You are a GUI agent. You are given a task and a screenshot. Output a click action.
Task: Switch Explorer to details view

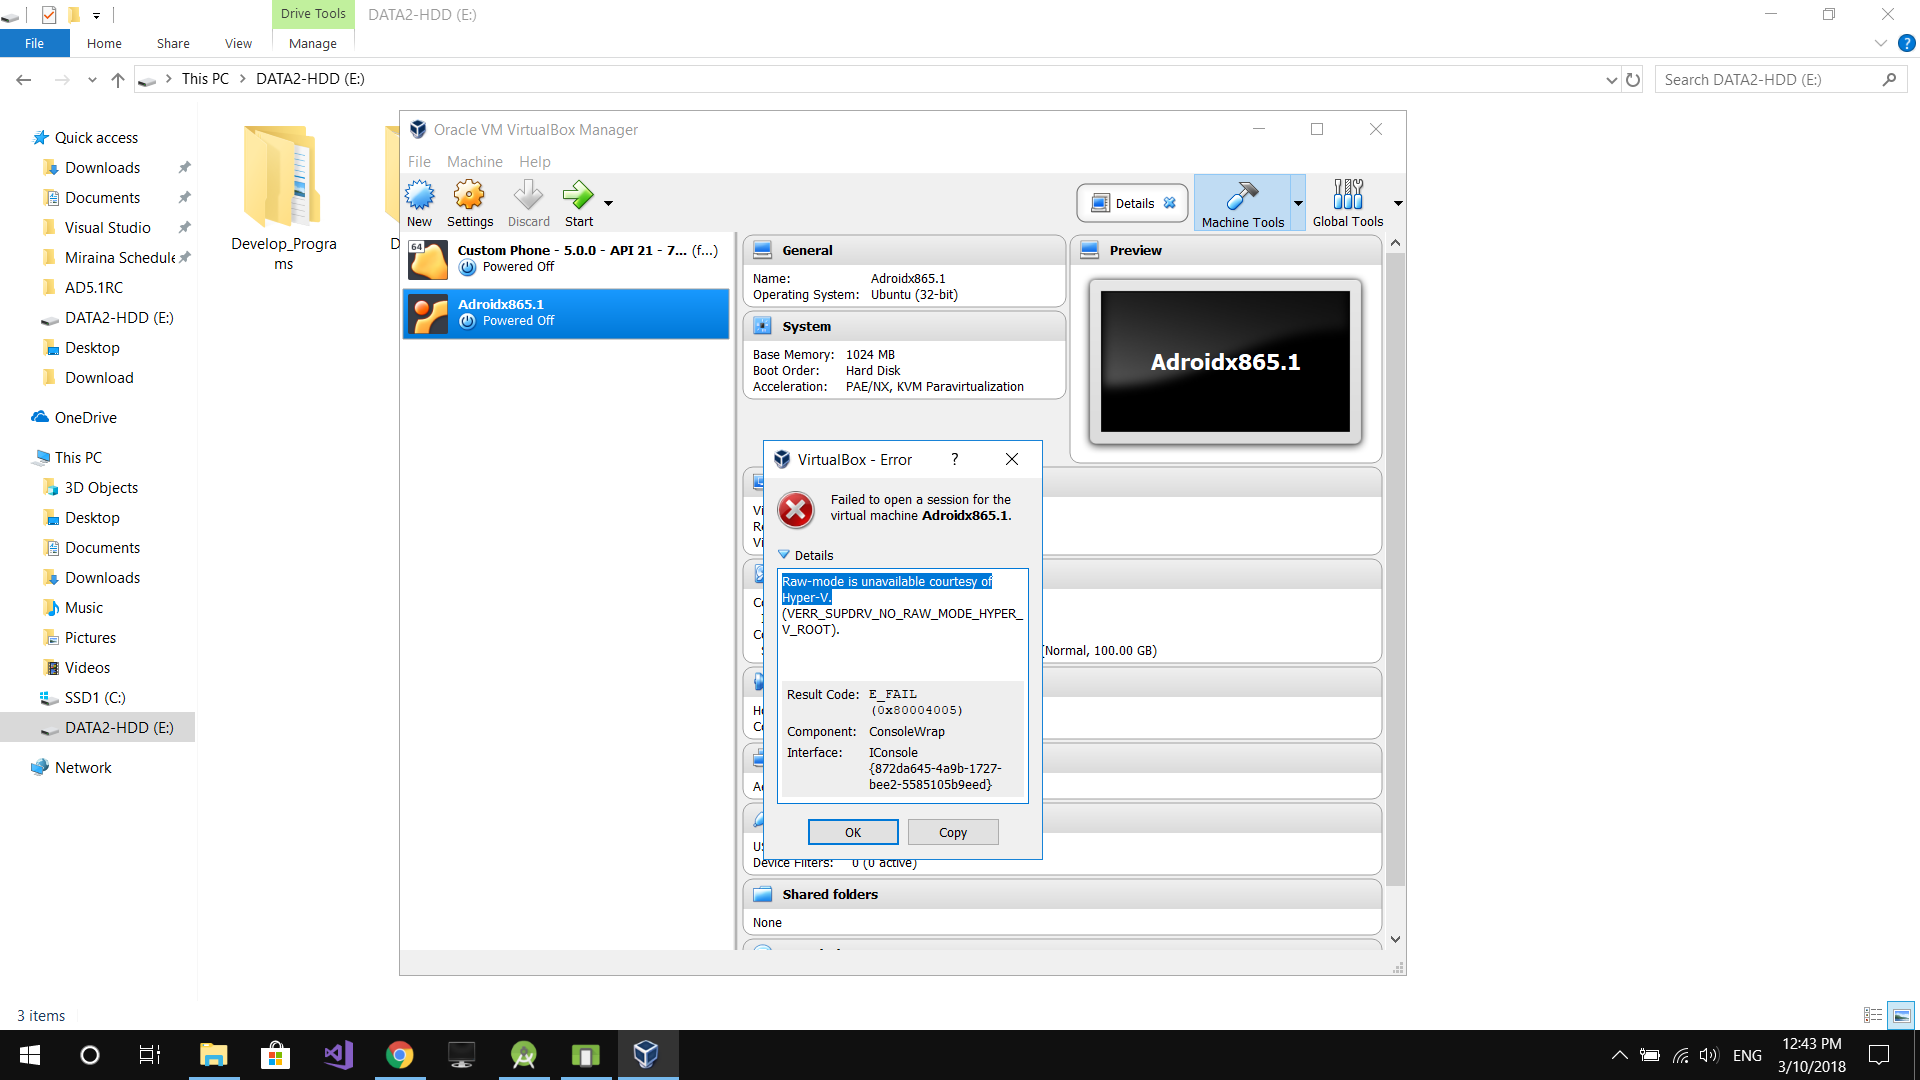[x=1873, y=1015]
